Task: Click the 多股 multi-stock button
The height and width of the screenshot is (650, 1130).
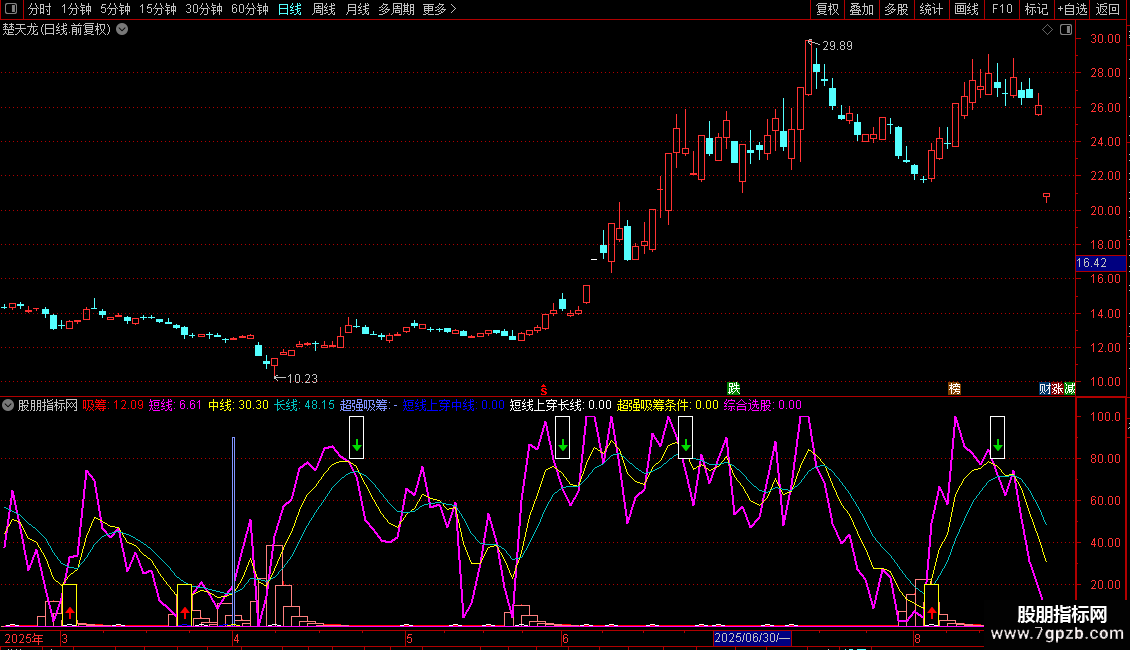Action: tap(896, 9)
